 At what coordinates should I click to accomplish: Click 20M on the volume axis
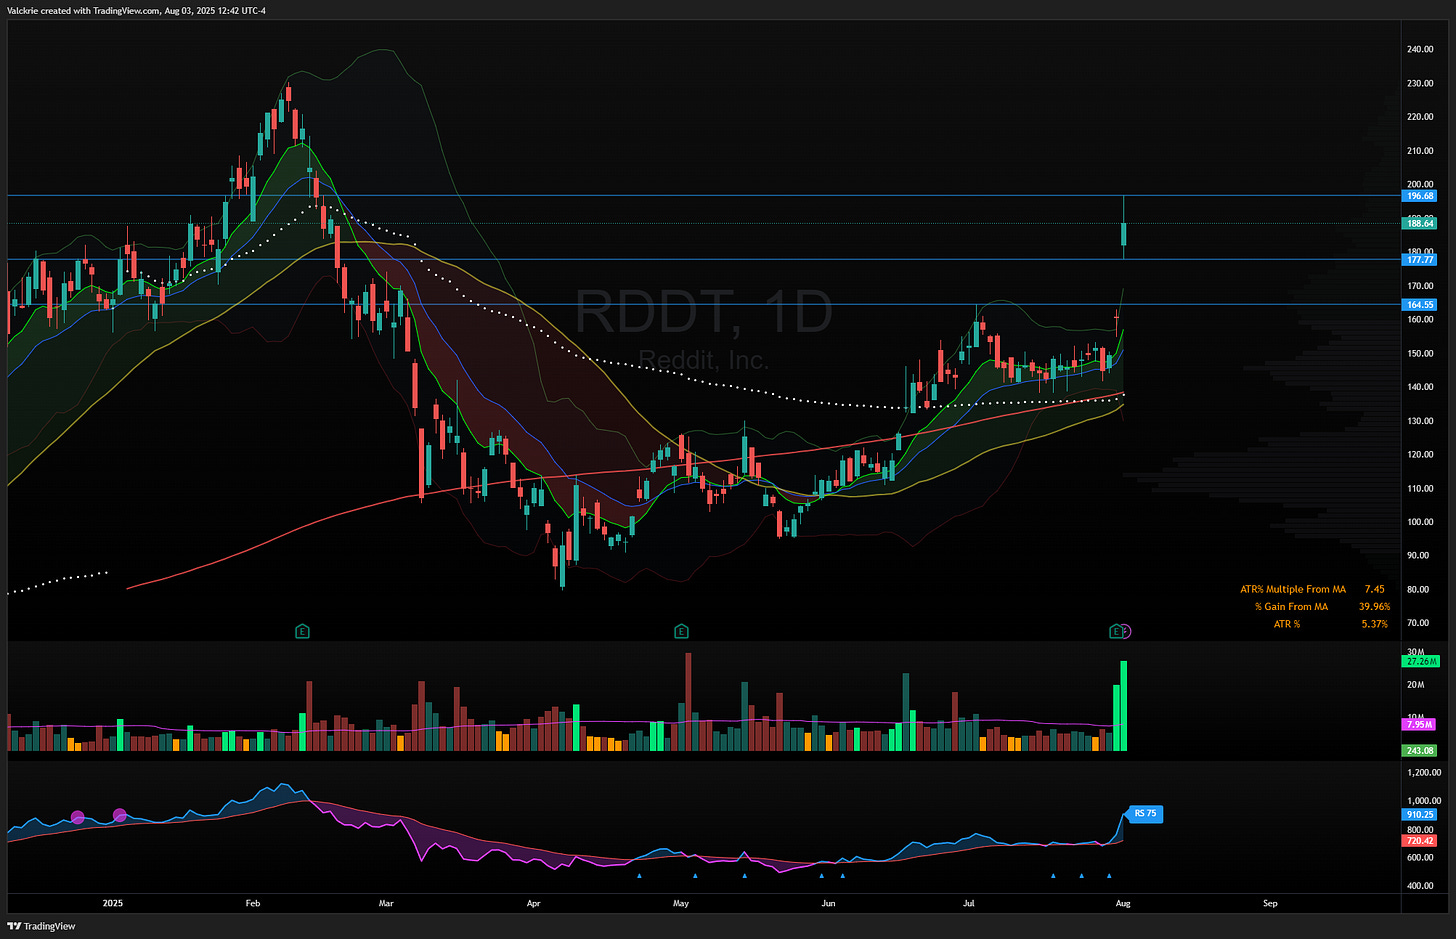[1415, 684]
